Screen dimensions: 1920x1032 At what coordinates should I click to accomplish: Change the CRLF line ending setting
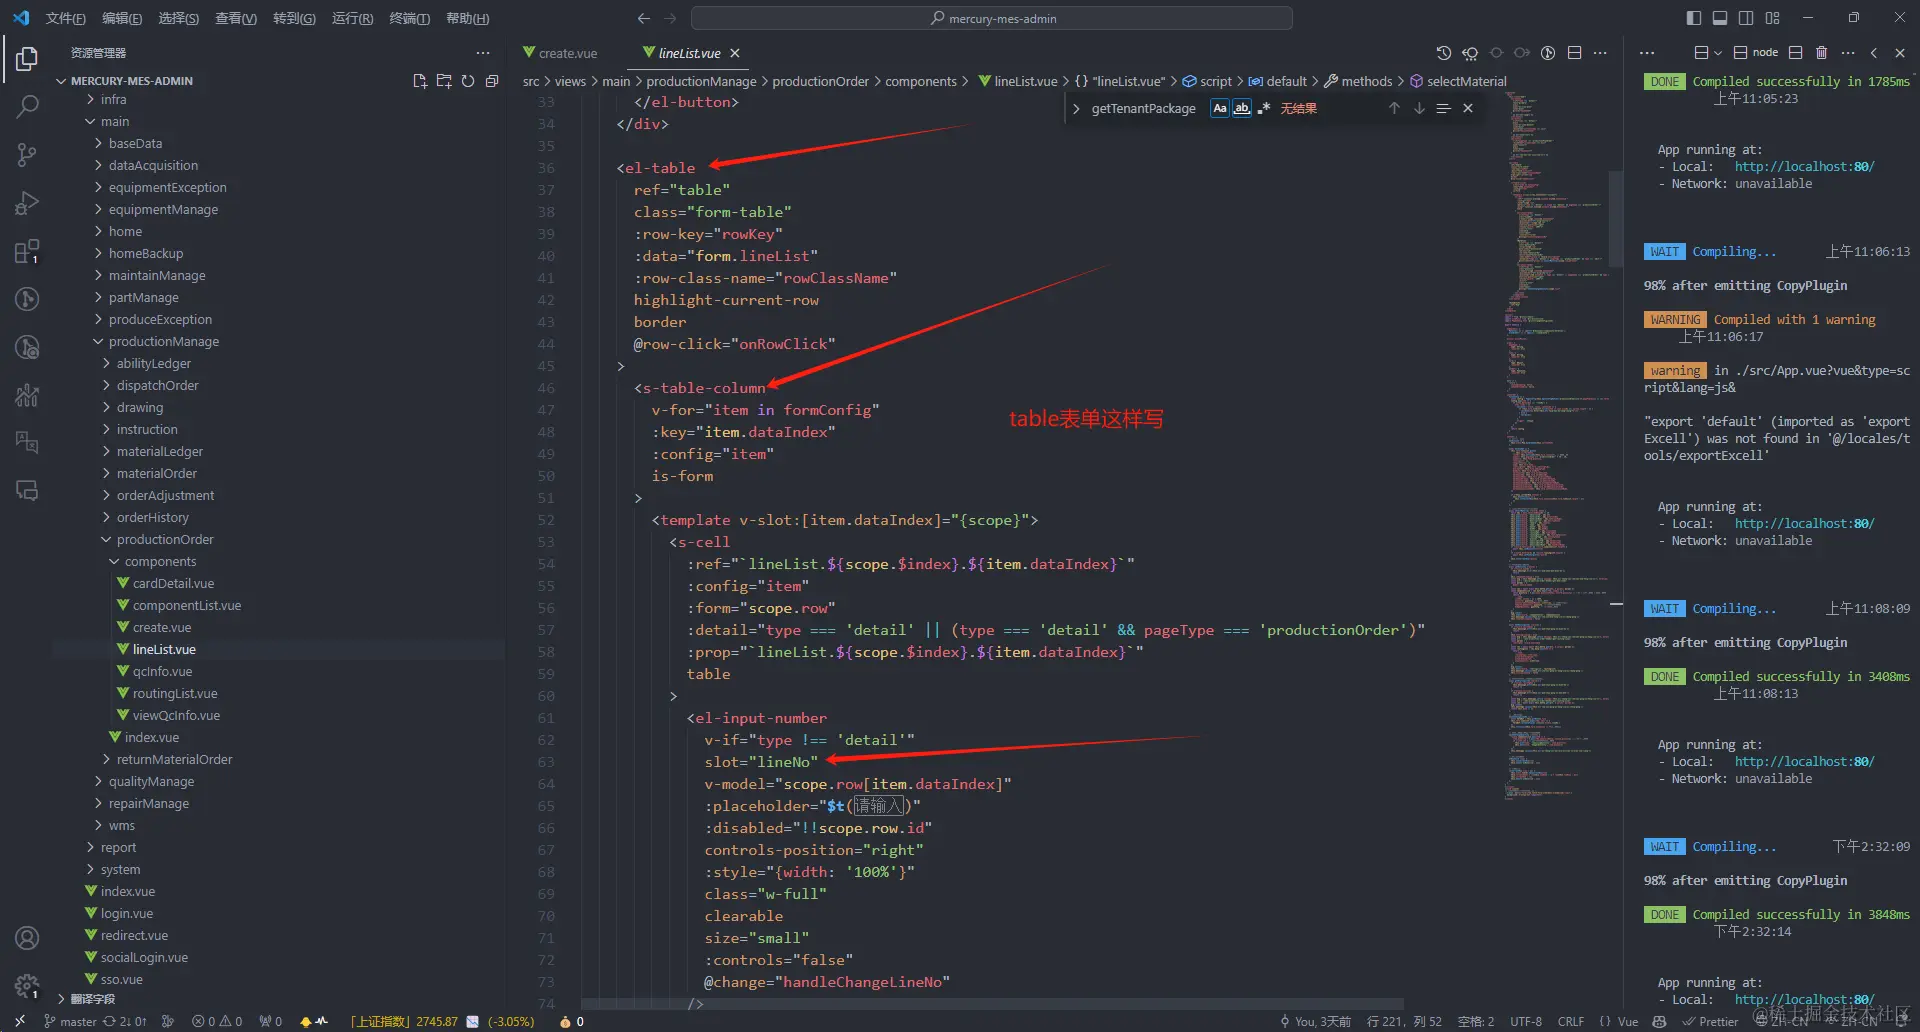coord(1570,1021)
